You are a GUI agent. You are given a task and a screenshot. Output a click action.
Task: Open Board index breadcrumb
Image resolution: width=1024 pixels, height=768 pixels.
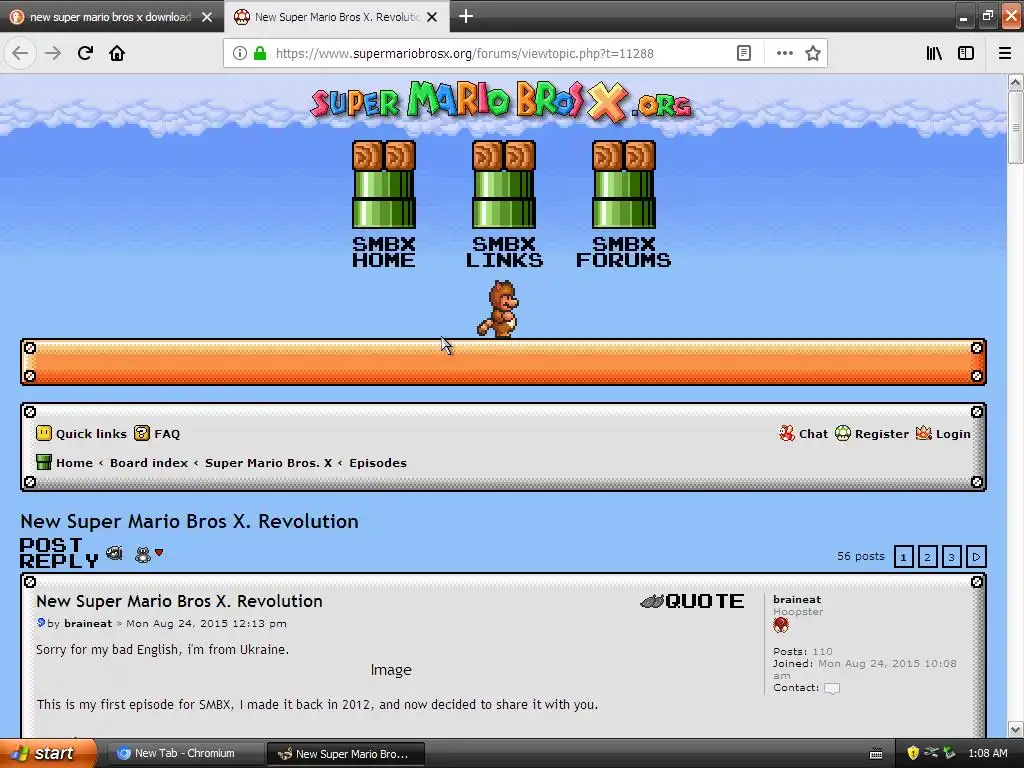coord(149,462)
